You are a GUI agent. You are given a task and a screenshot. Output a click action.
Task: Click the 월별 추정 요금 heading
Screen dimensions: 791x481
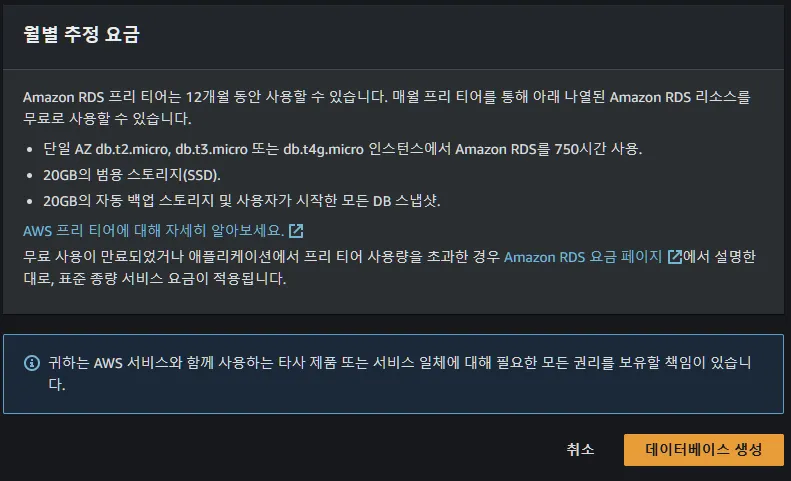[x=81, y=35]
